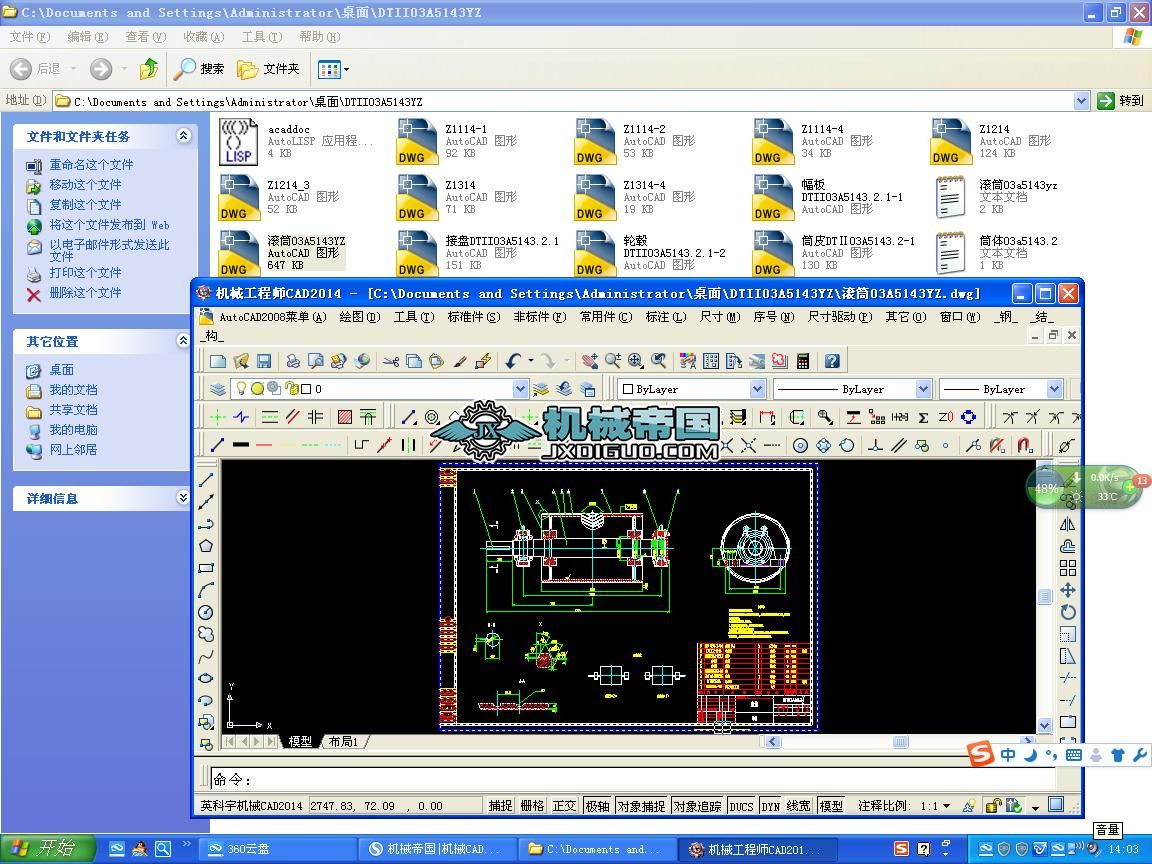Select the Mirror tool in modify toolbar

(1068, 524)
